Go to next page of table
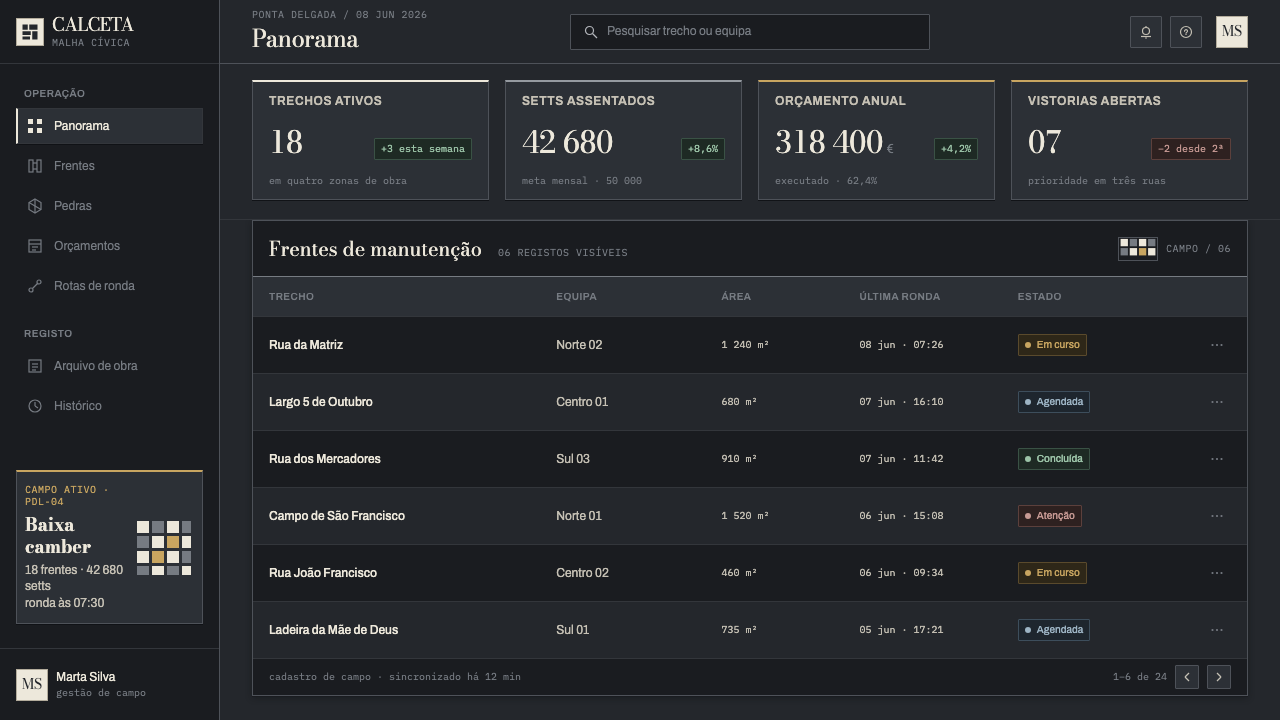 point(1219,677)
